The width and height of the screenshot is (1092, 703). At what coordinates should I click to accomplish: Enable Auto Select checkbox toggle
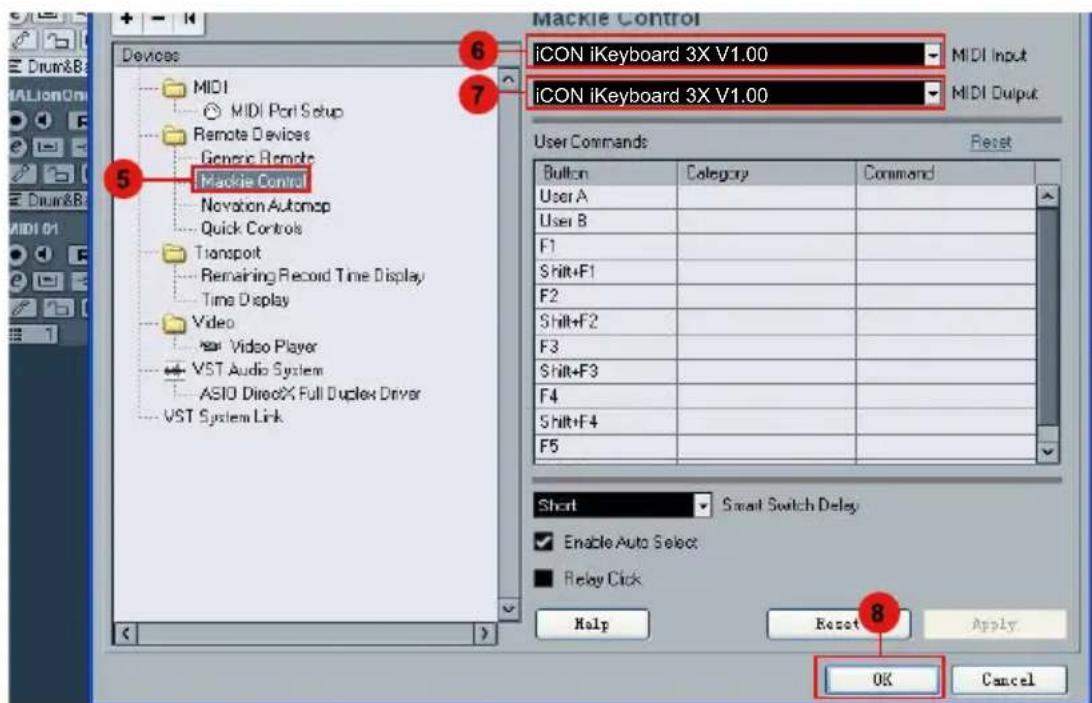543,541
